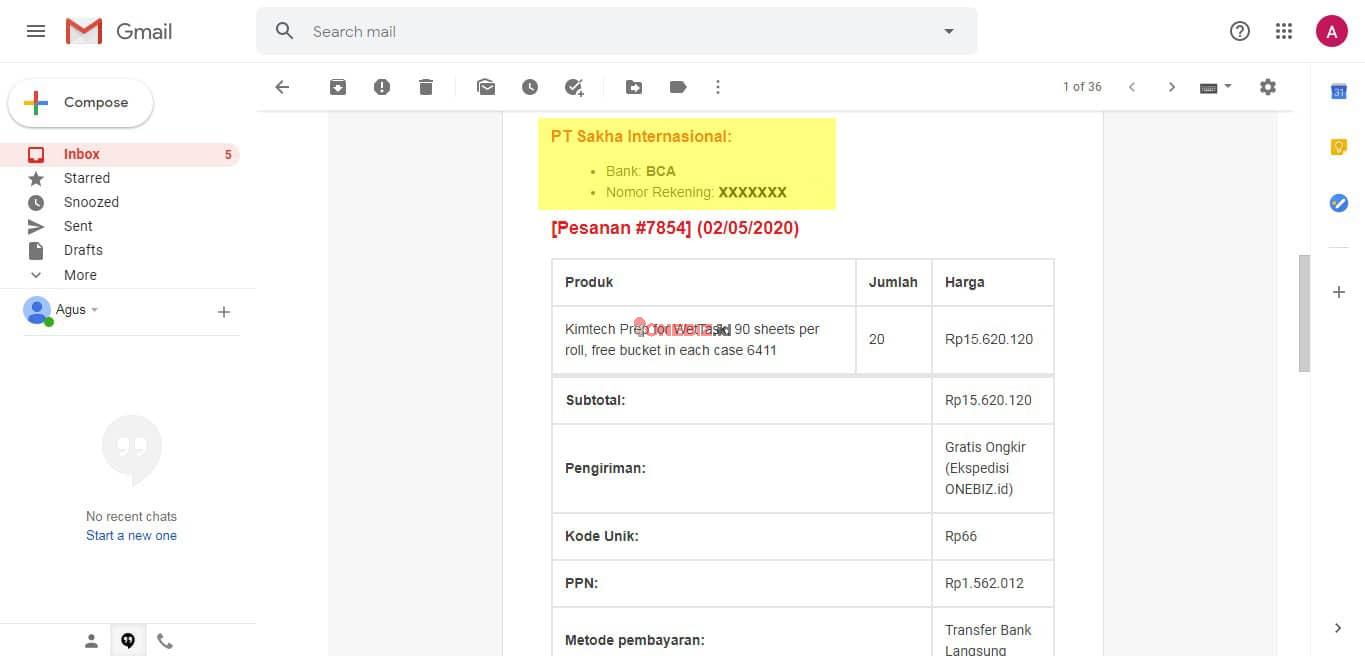Go to newer email arrow

[1132, 87]
